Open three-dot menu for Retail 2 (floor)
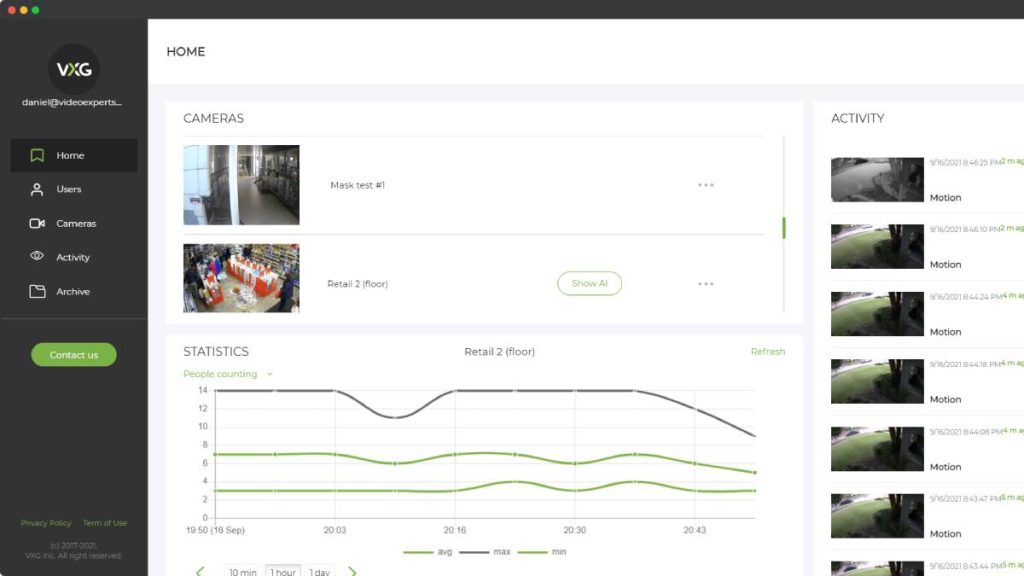This screenshot has height=576, width=1024. tap(706, 284)
